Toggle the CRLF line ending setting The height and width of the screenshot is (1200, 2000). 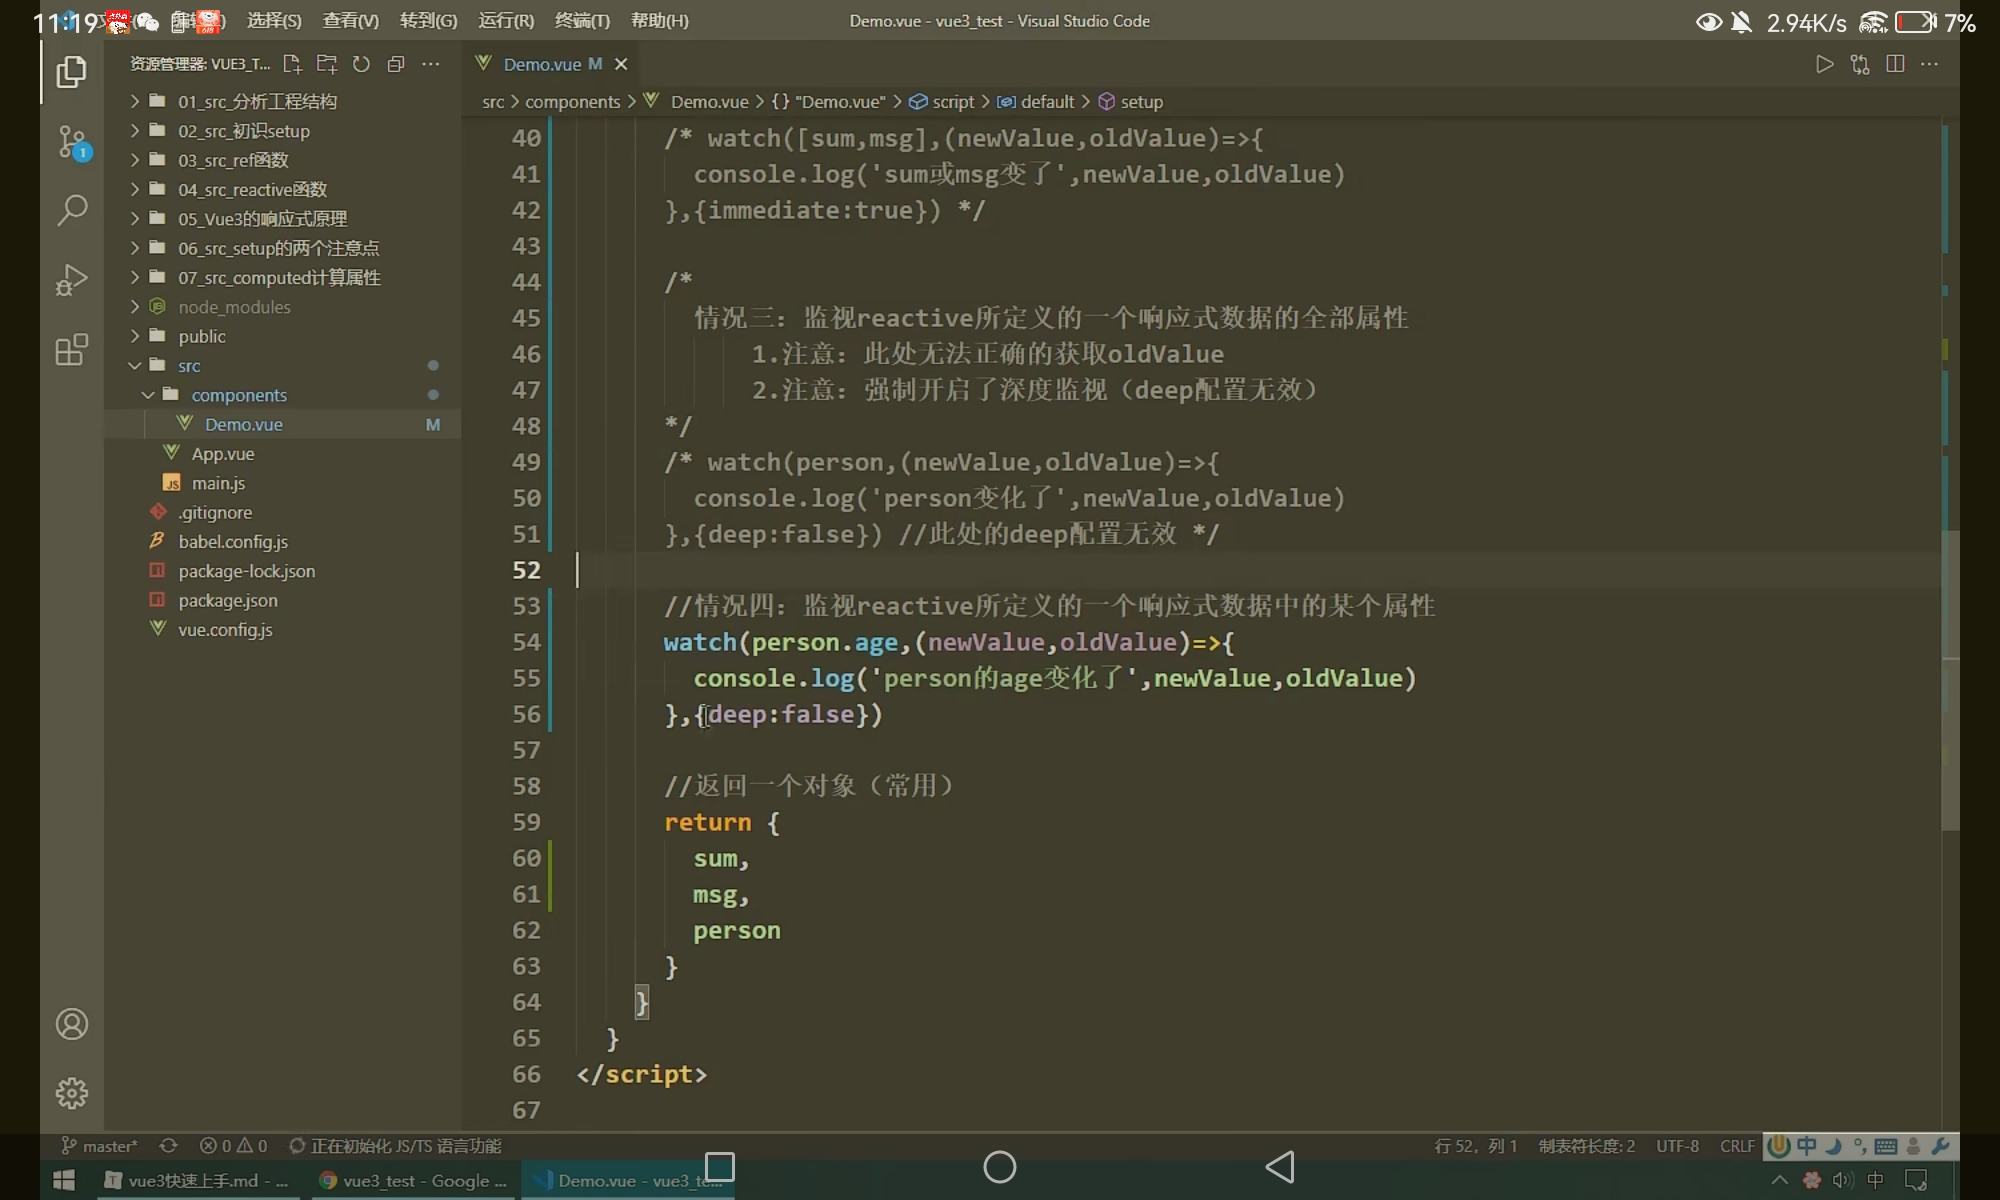point(1736,1146)
